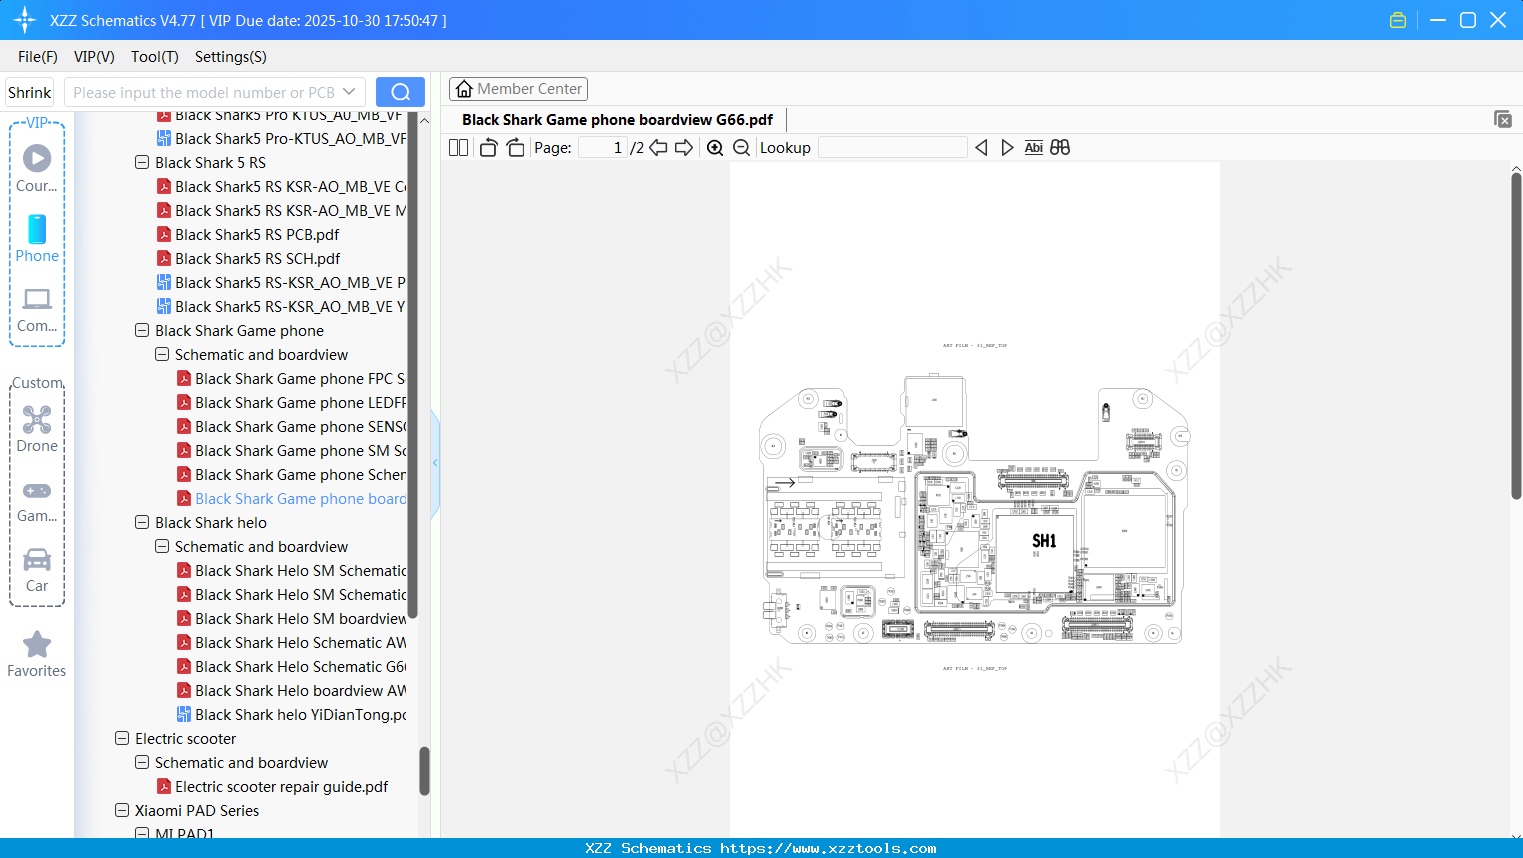Select the Black Shark Game phone boardview G66.pdf tab
The height and width of the screenshot is (858, 1523).
(617, 120)
